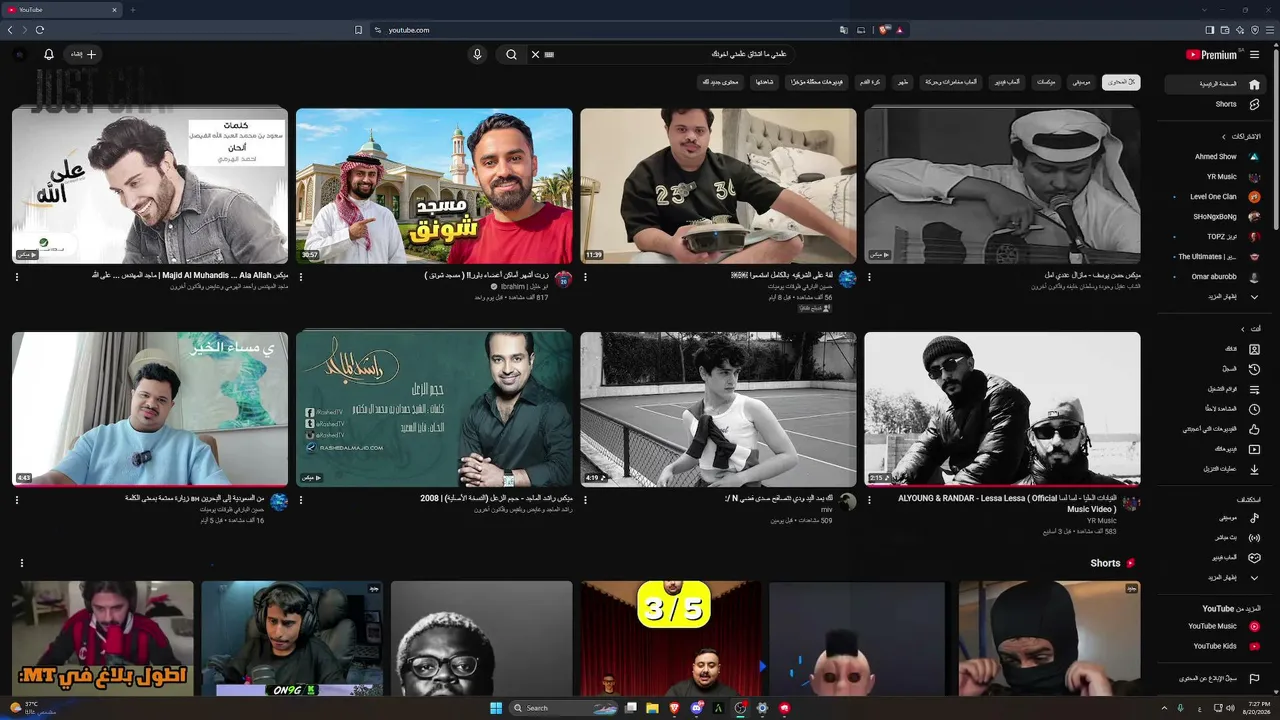Open the Lessa Lessa music video thumbnail
1280x720 pixels.
tap(1002, 409)
